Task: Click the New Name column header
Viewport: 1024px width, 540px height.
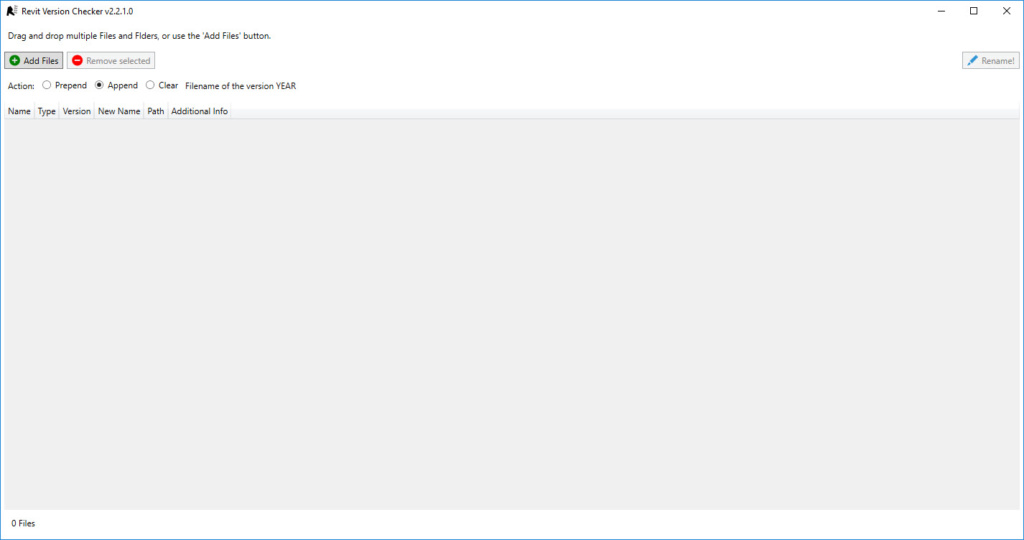Action: tap(119, 112)
